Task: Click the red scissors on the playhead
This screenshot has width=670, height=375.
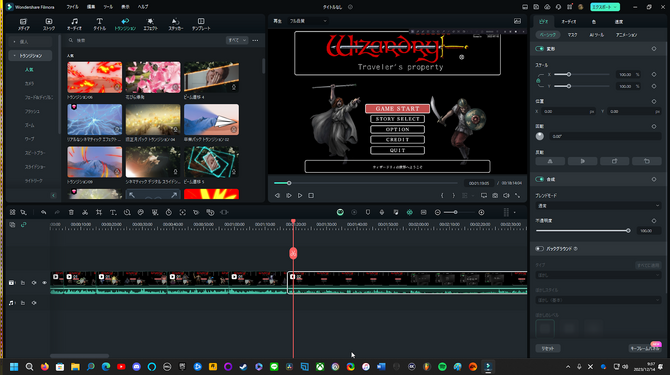Action: (x=293, y=253)
